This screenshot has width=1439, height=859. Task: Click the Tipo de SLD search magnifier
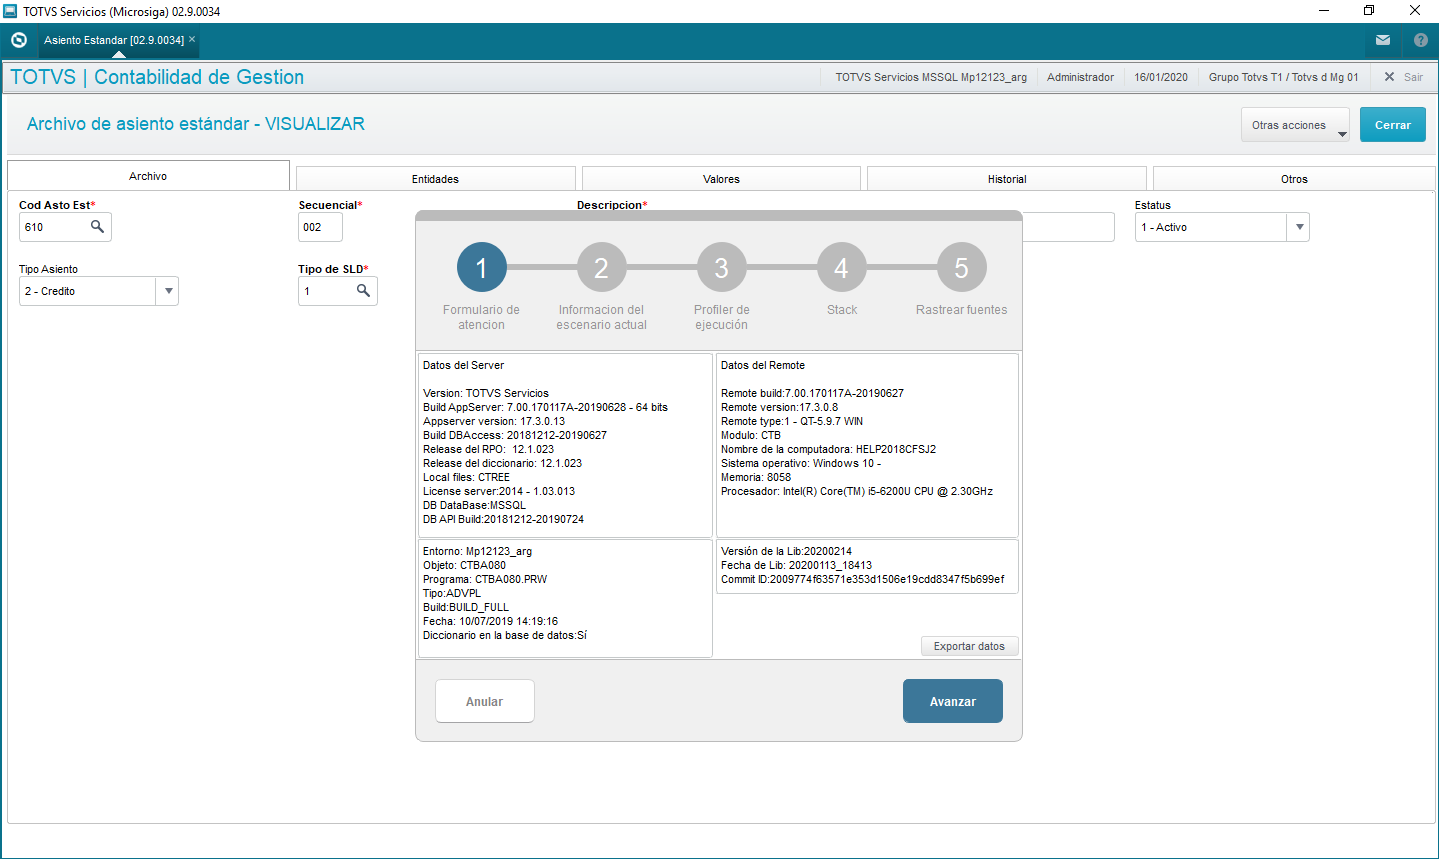click(363, 291)
